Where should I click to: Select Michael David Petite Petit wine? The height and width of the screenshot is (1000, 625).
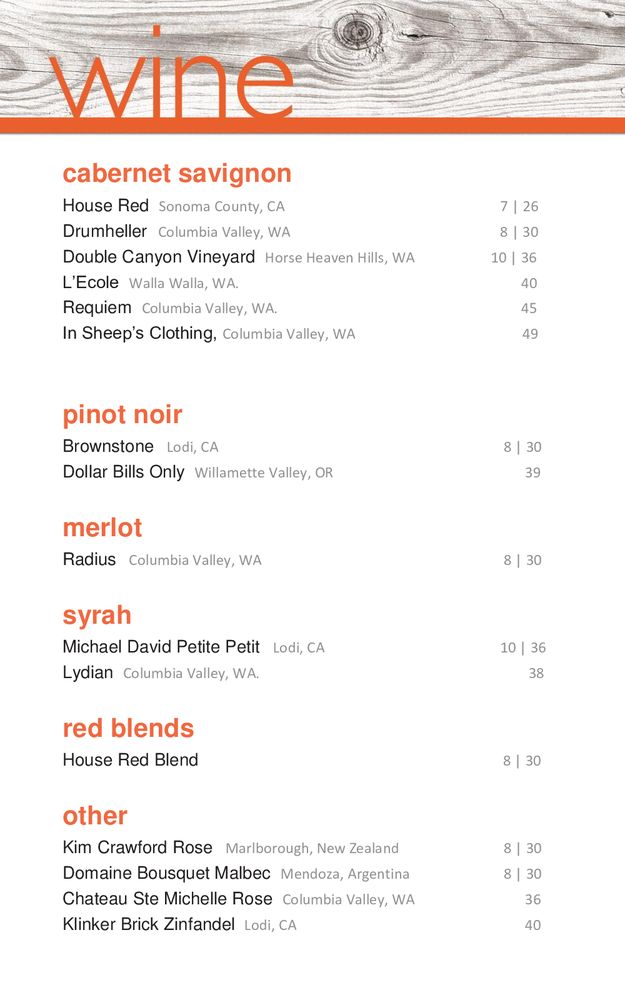161,647
